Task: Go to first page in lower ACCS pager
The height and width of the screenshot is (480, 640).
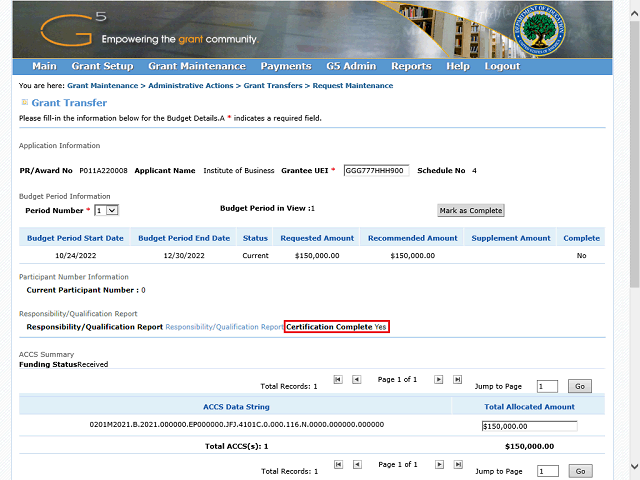Action: 338,464
